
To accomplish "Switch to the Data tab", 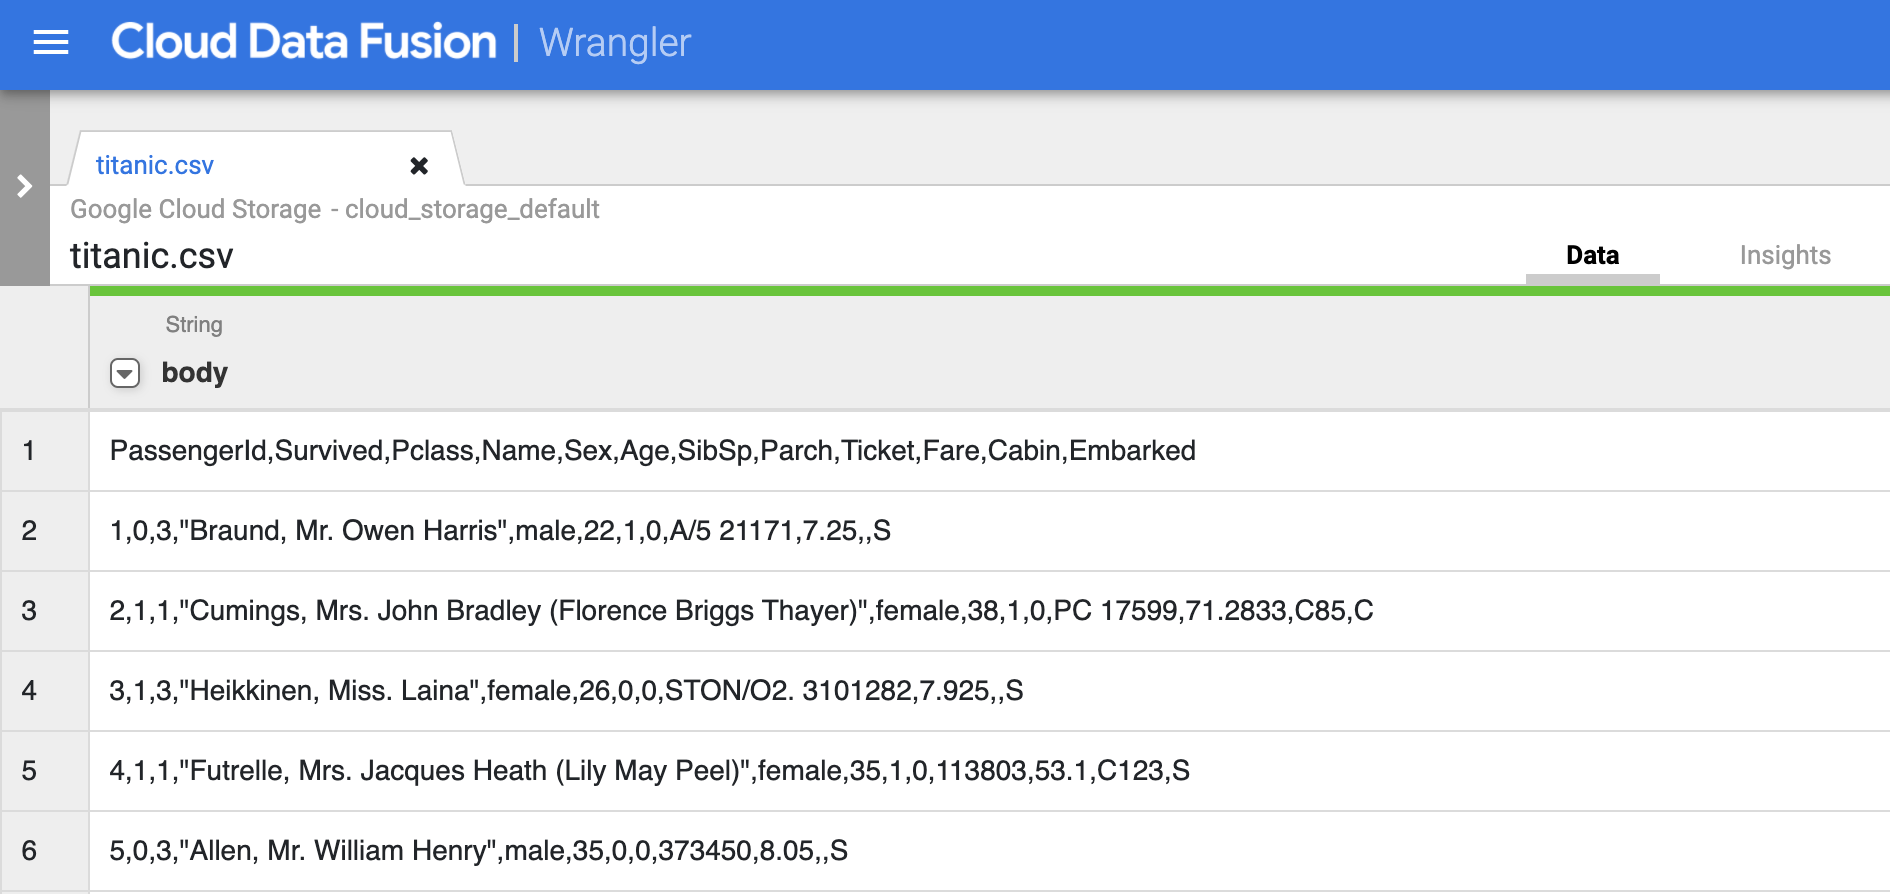I will (1592, 255).
